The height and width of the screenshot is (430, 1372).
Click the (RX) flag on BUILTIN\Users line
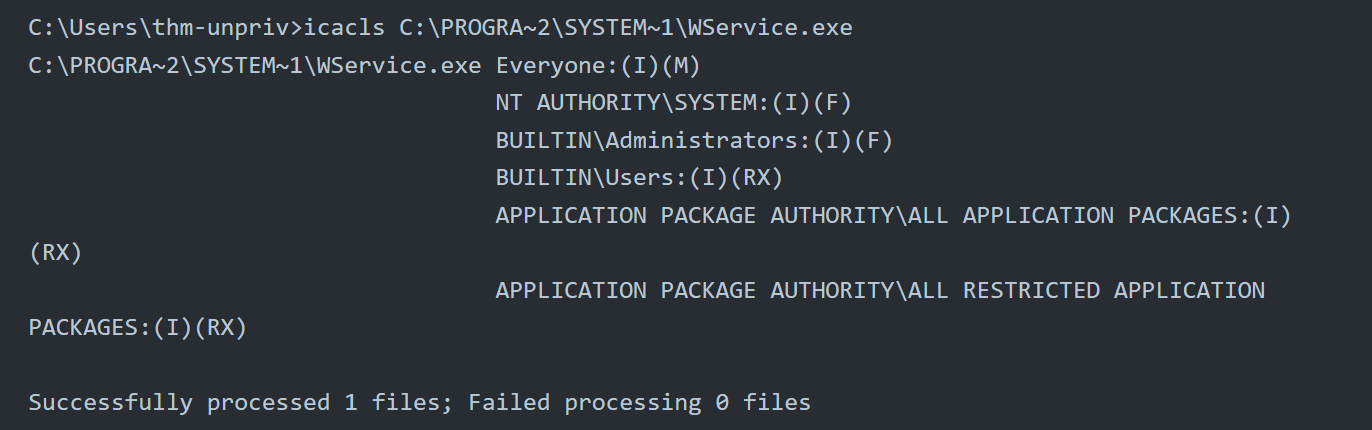(756, 178)
